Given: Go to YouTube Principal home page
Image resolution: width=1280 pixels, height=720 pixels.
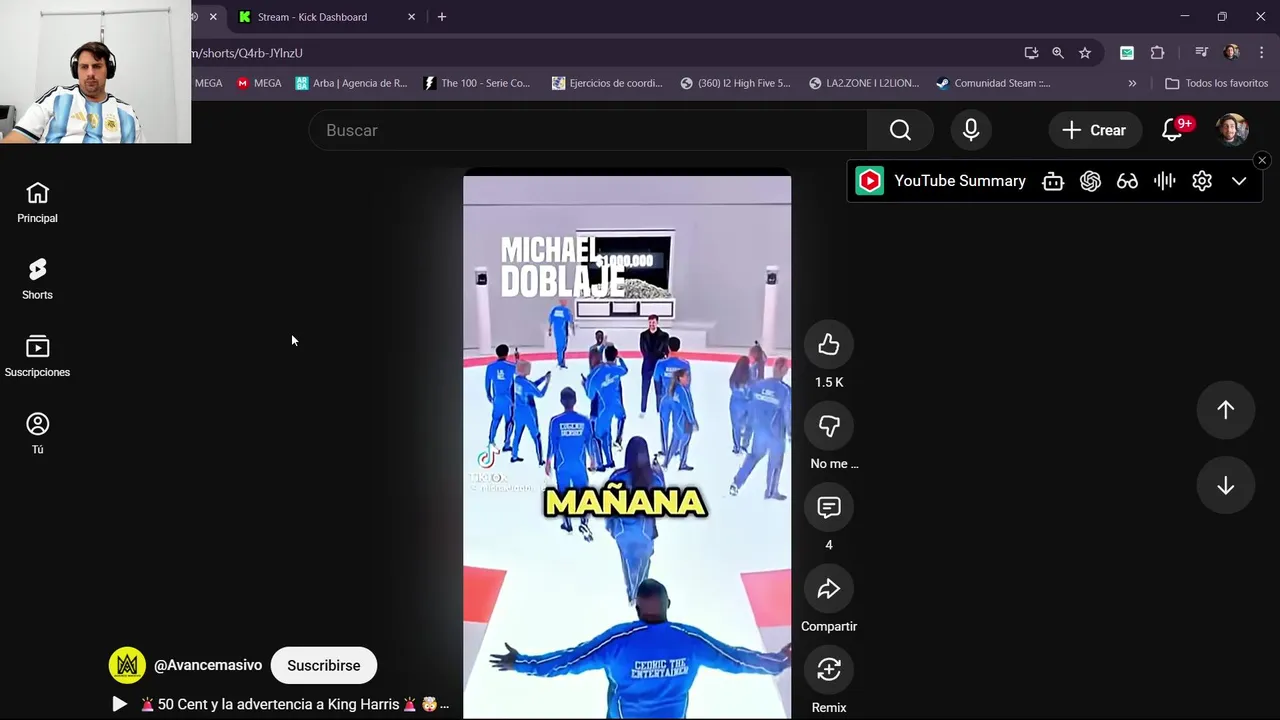Looking at the screenshot, I should coord(37,202).
